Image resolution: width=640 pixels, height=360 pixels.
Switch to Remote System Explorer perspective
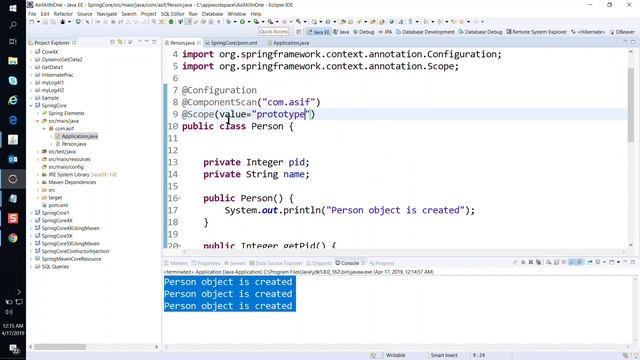(x=536, y=32)
